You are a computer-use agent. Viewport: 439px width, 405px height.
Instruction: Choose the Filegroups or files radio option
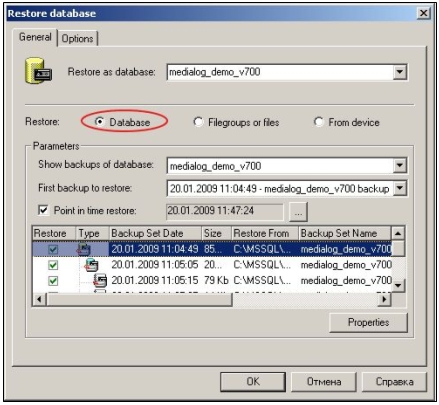(198, 122)
